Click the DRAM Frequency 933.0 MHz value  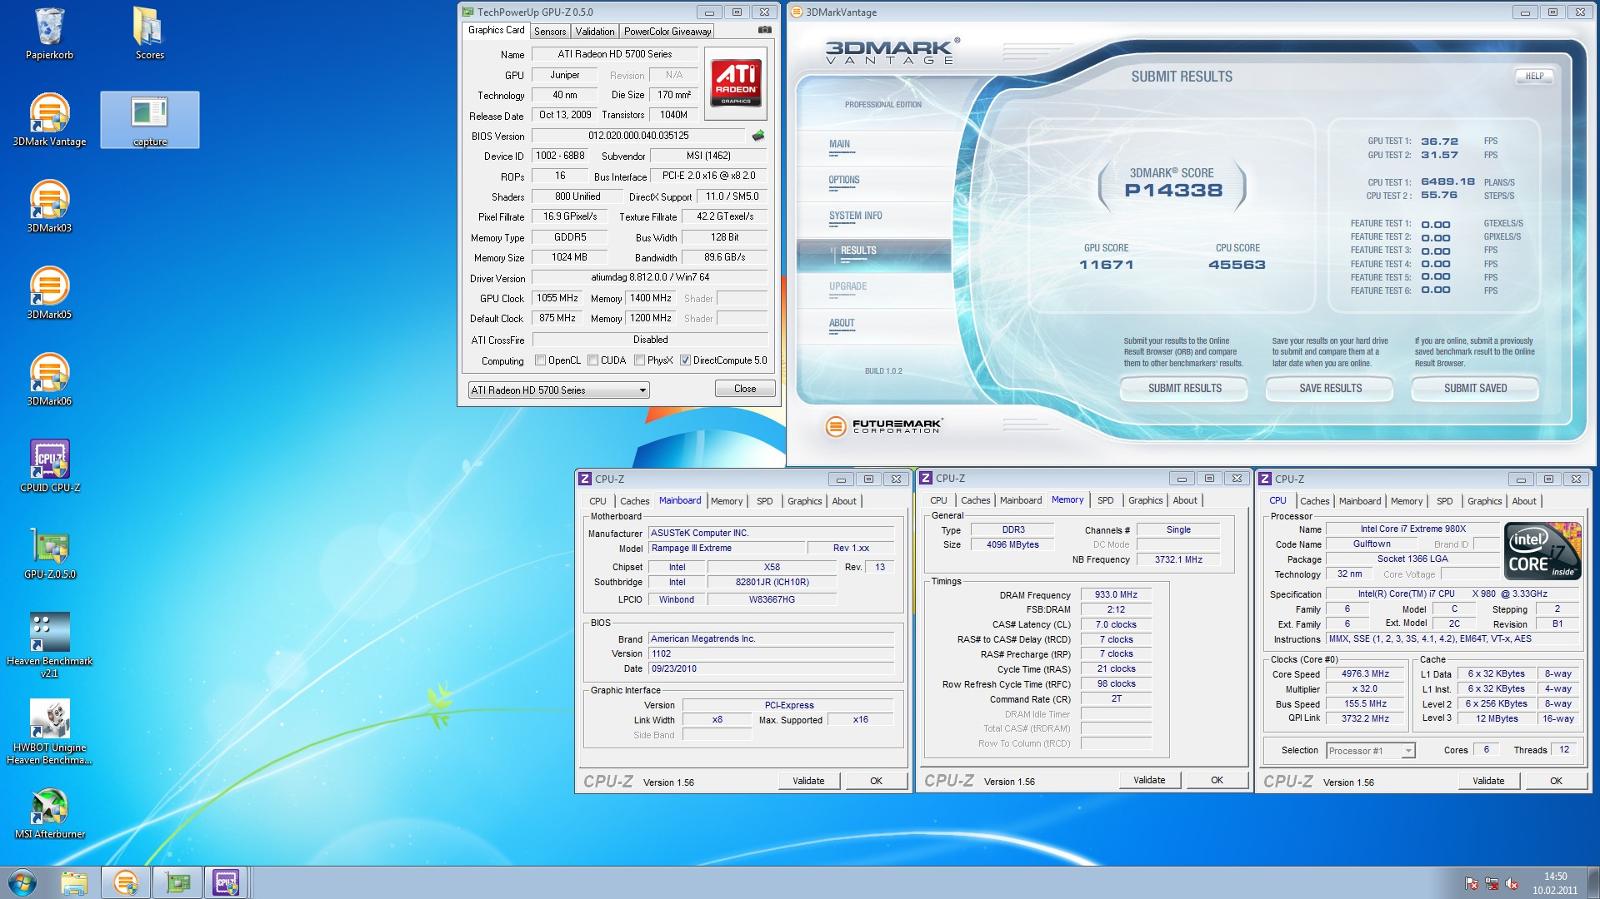(x=1115, y=594)
